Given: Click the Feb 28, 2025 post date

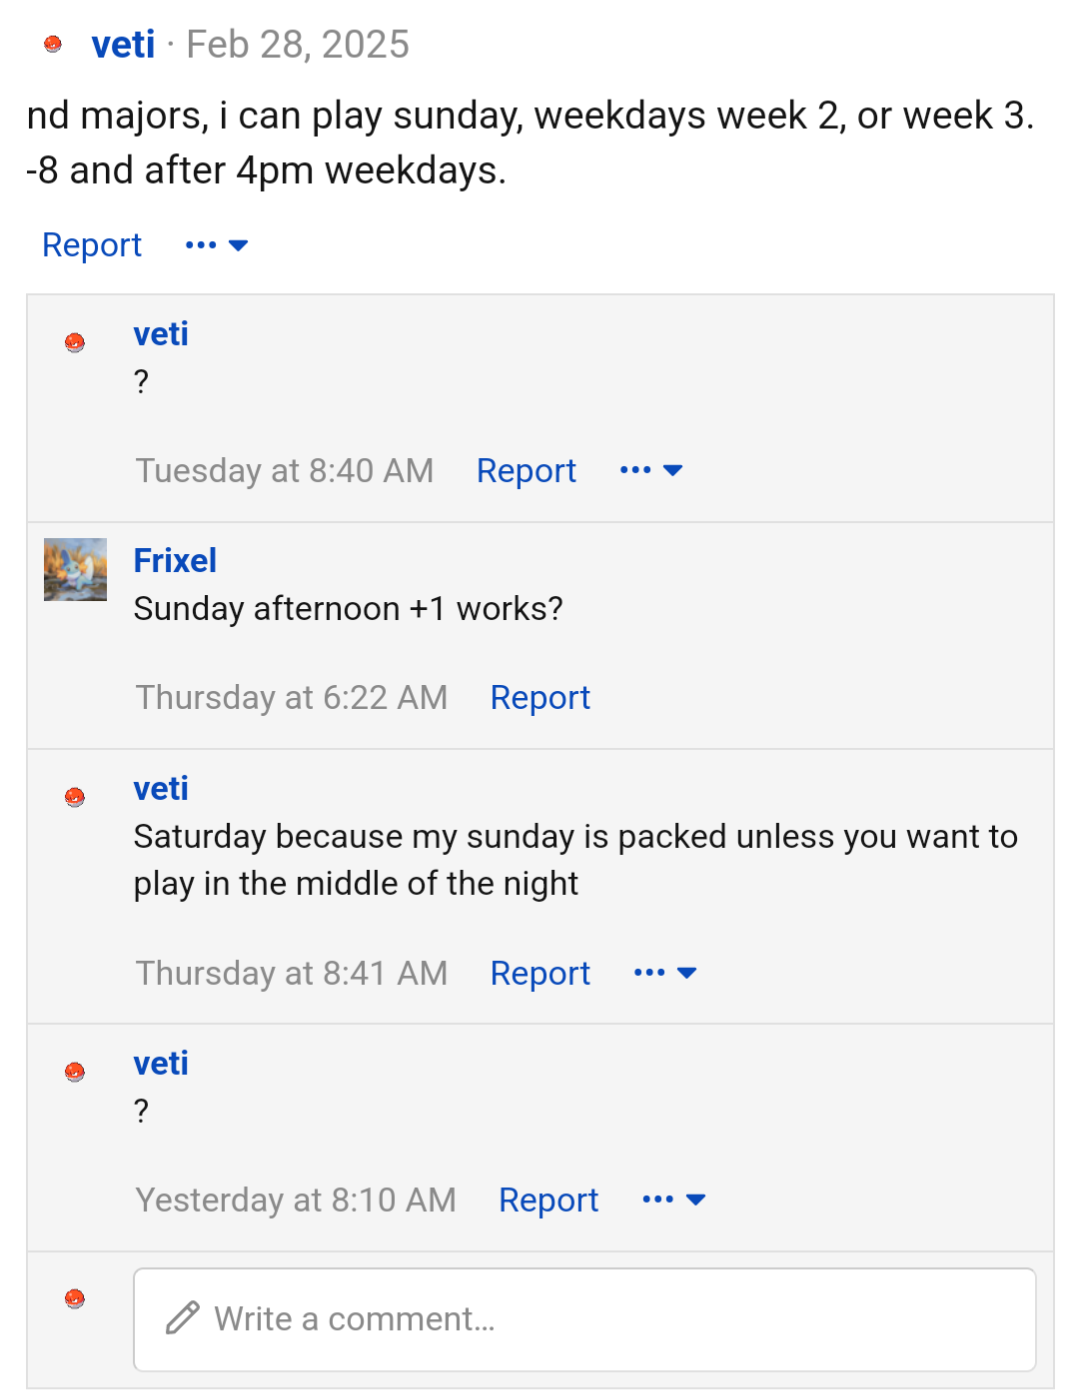Looking at the screenshot, I should coord(298,44).
